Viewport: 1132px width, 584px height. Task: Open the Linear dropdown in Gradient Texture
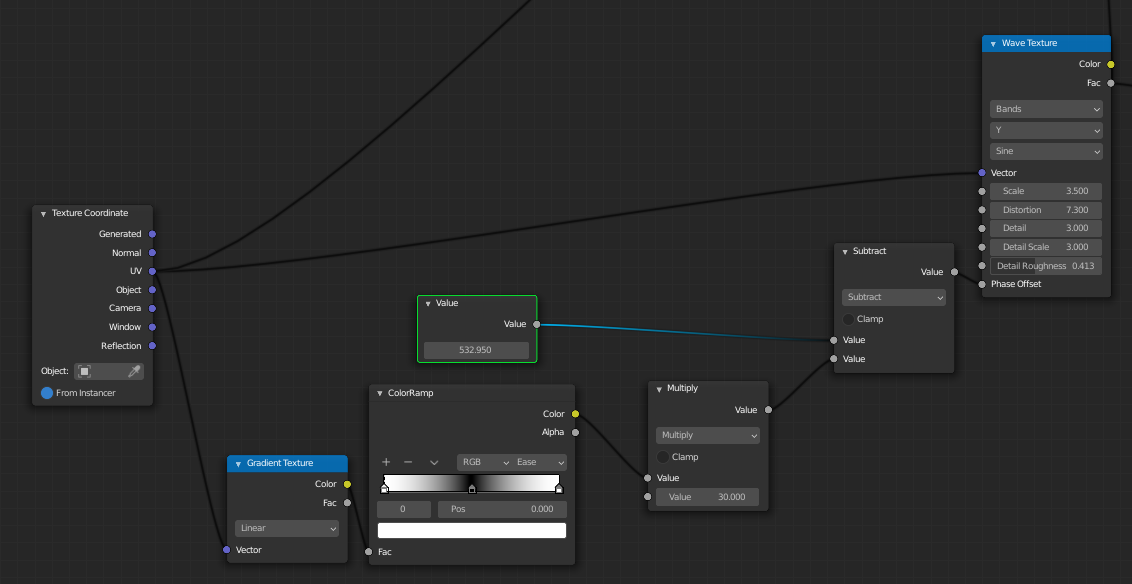pyautogui.click(x=287, y=528)
